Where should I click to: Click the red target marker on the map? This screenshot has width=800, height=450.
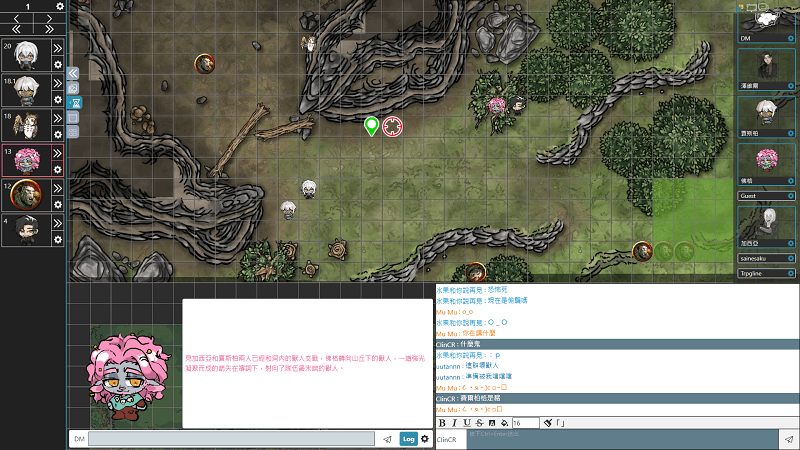point(392,126)
